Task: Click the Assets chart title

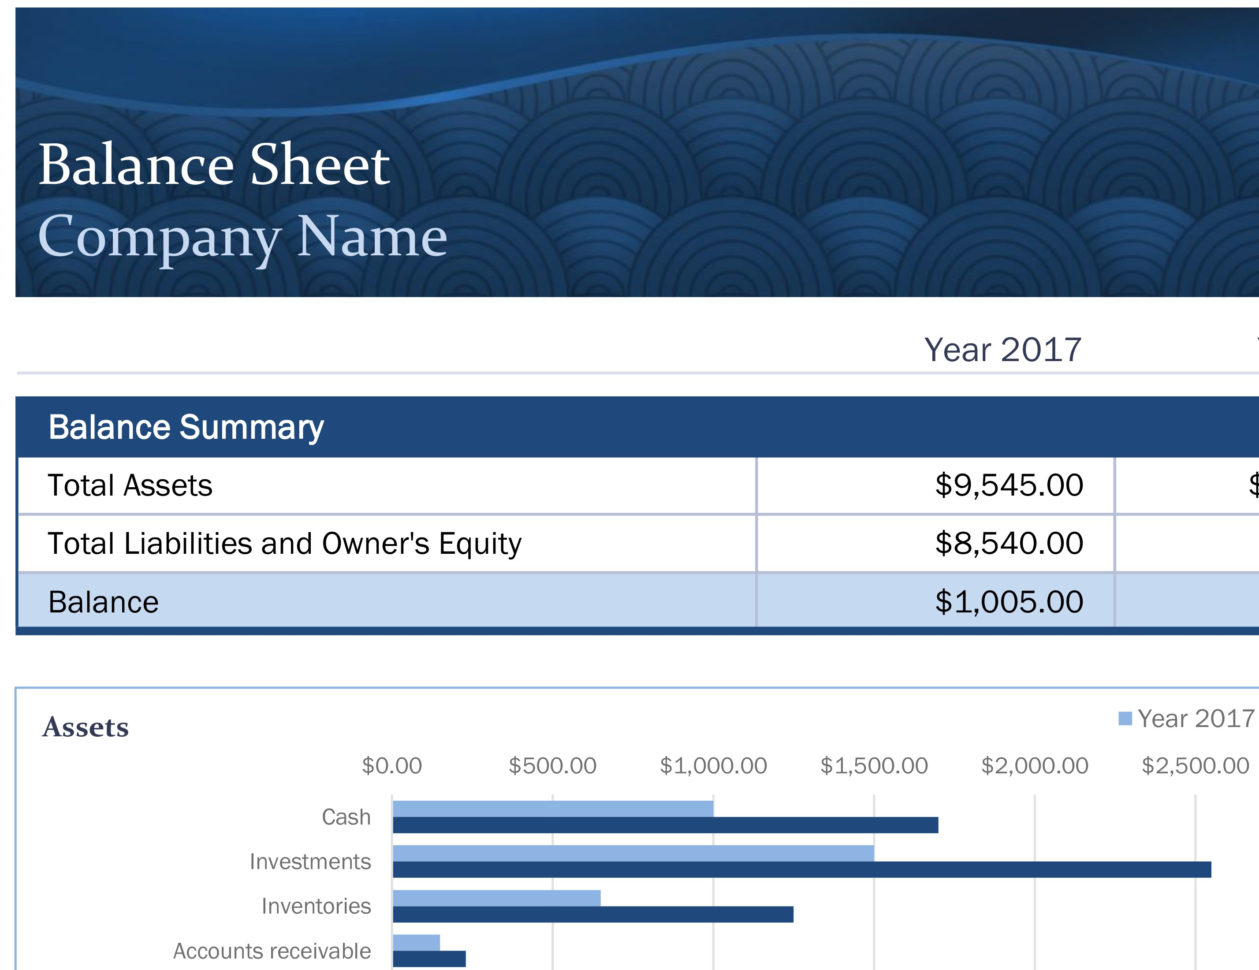Action: tap(85, 727)
